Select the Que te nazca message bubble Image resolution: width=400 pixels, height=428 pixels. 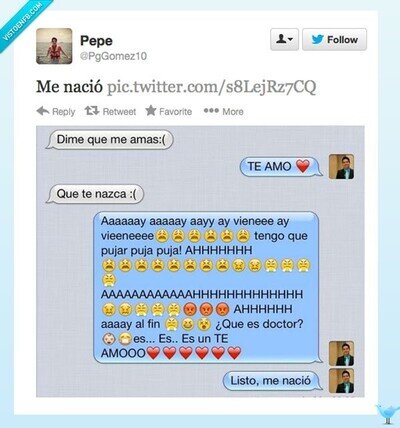(x=96, y=194)
